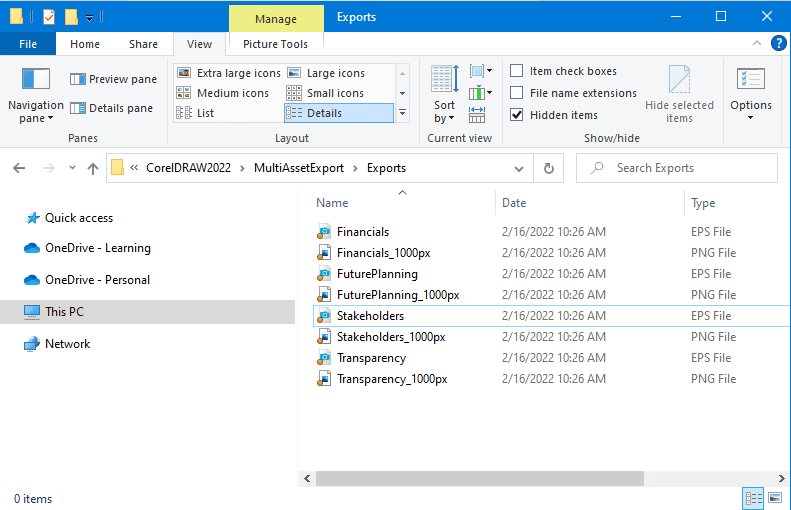Open the Help question mark icon
The height and width of the screenshot is (510, 791).
[x=778, y=43]
